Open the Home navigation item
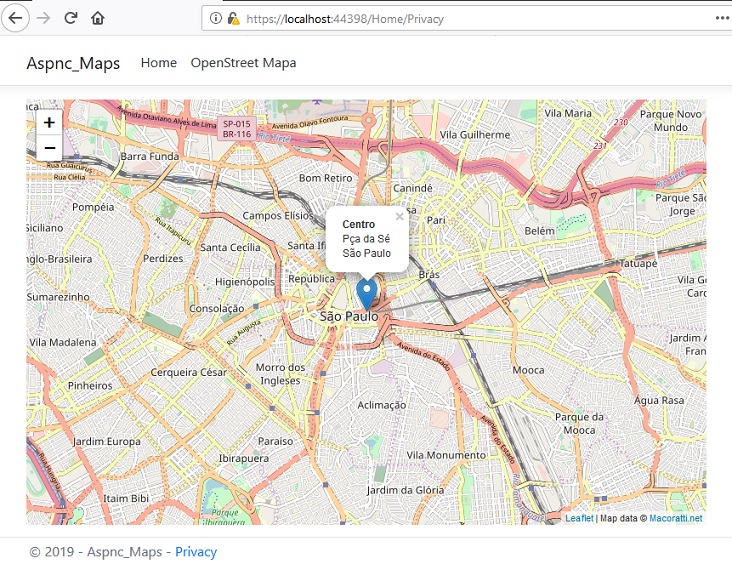 [x=158, y=63]
